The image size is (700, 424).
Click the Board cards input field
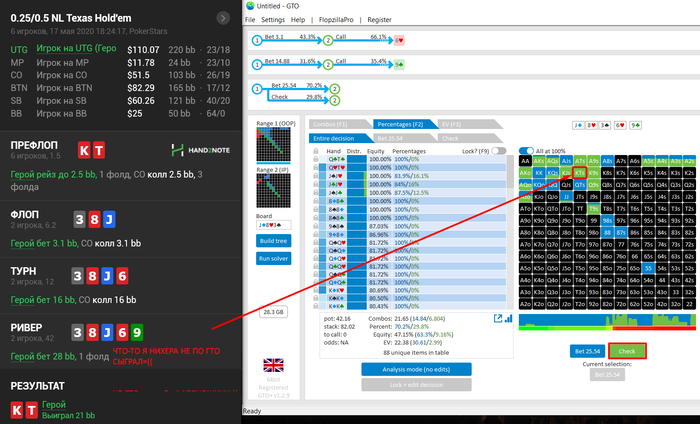pyautogui.click(x=273, y=225)
